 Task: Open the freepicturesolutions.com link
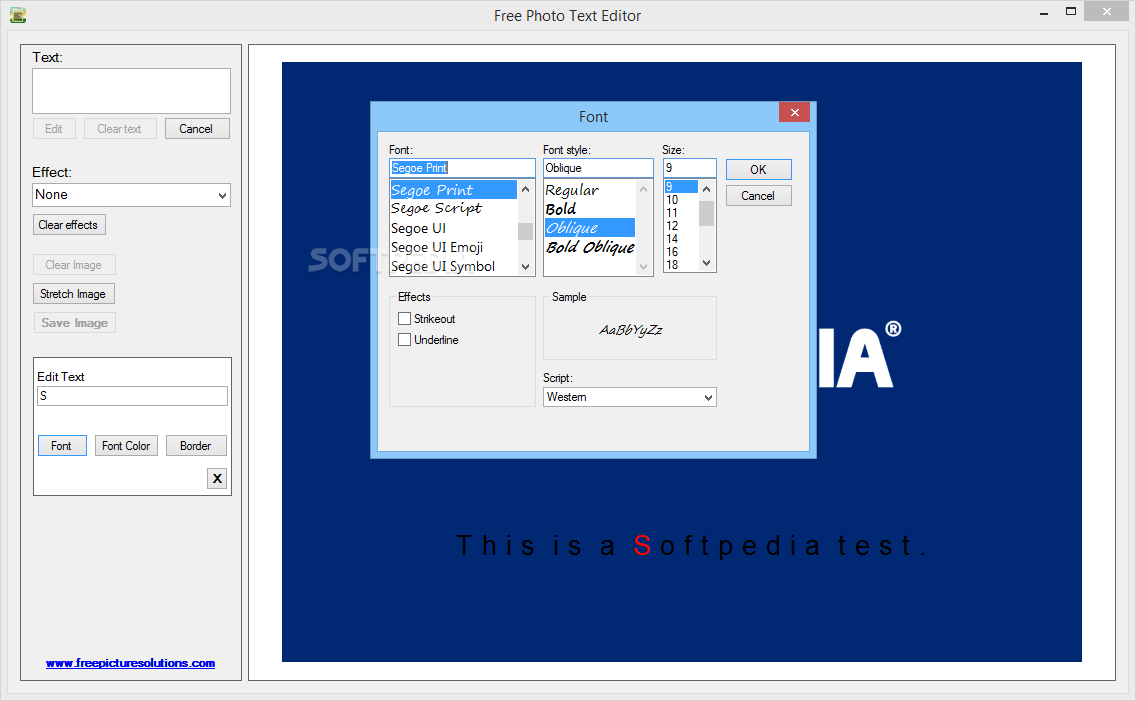130,663
